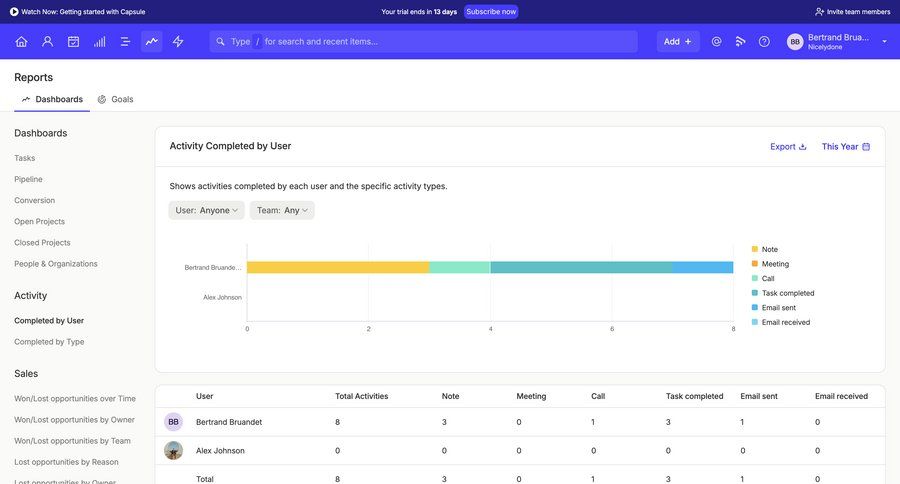
Task: Expand the User: Anyone filter dropdown
Action: [206, 210]
